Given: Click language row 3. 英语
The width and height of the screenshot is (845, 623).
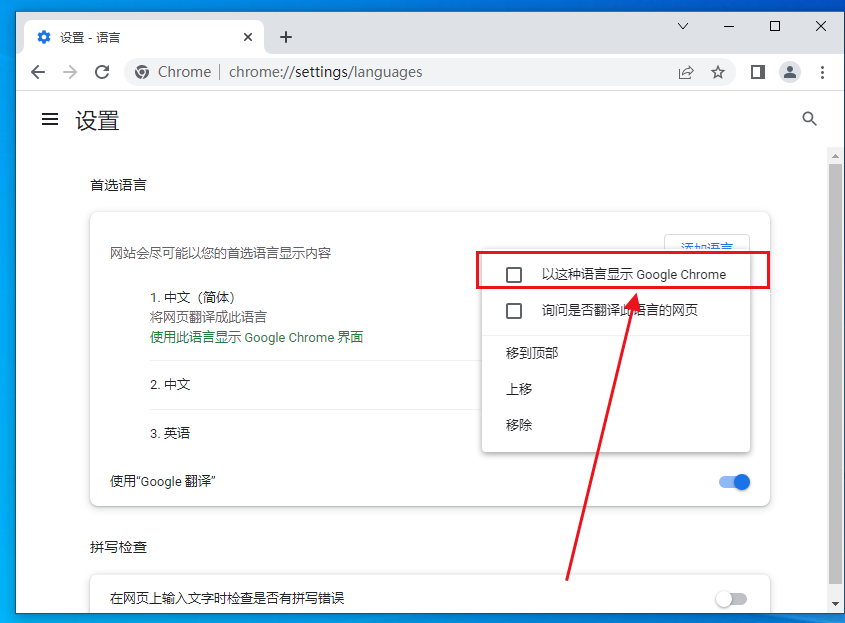Looking at the screenshot, I should tap(170, 434).
